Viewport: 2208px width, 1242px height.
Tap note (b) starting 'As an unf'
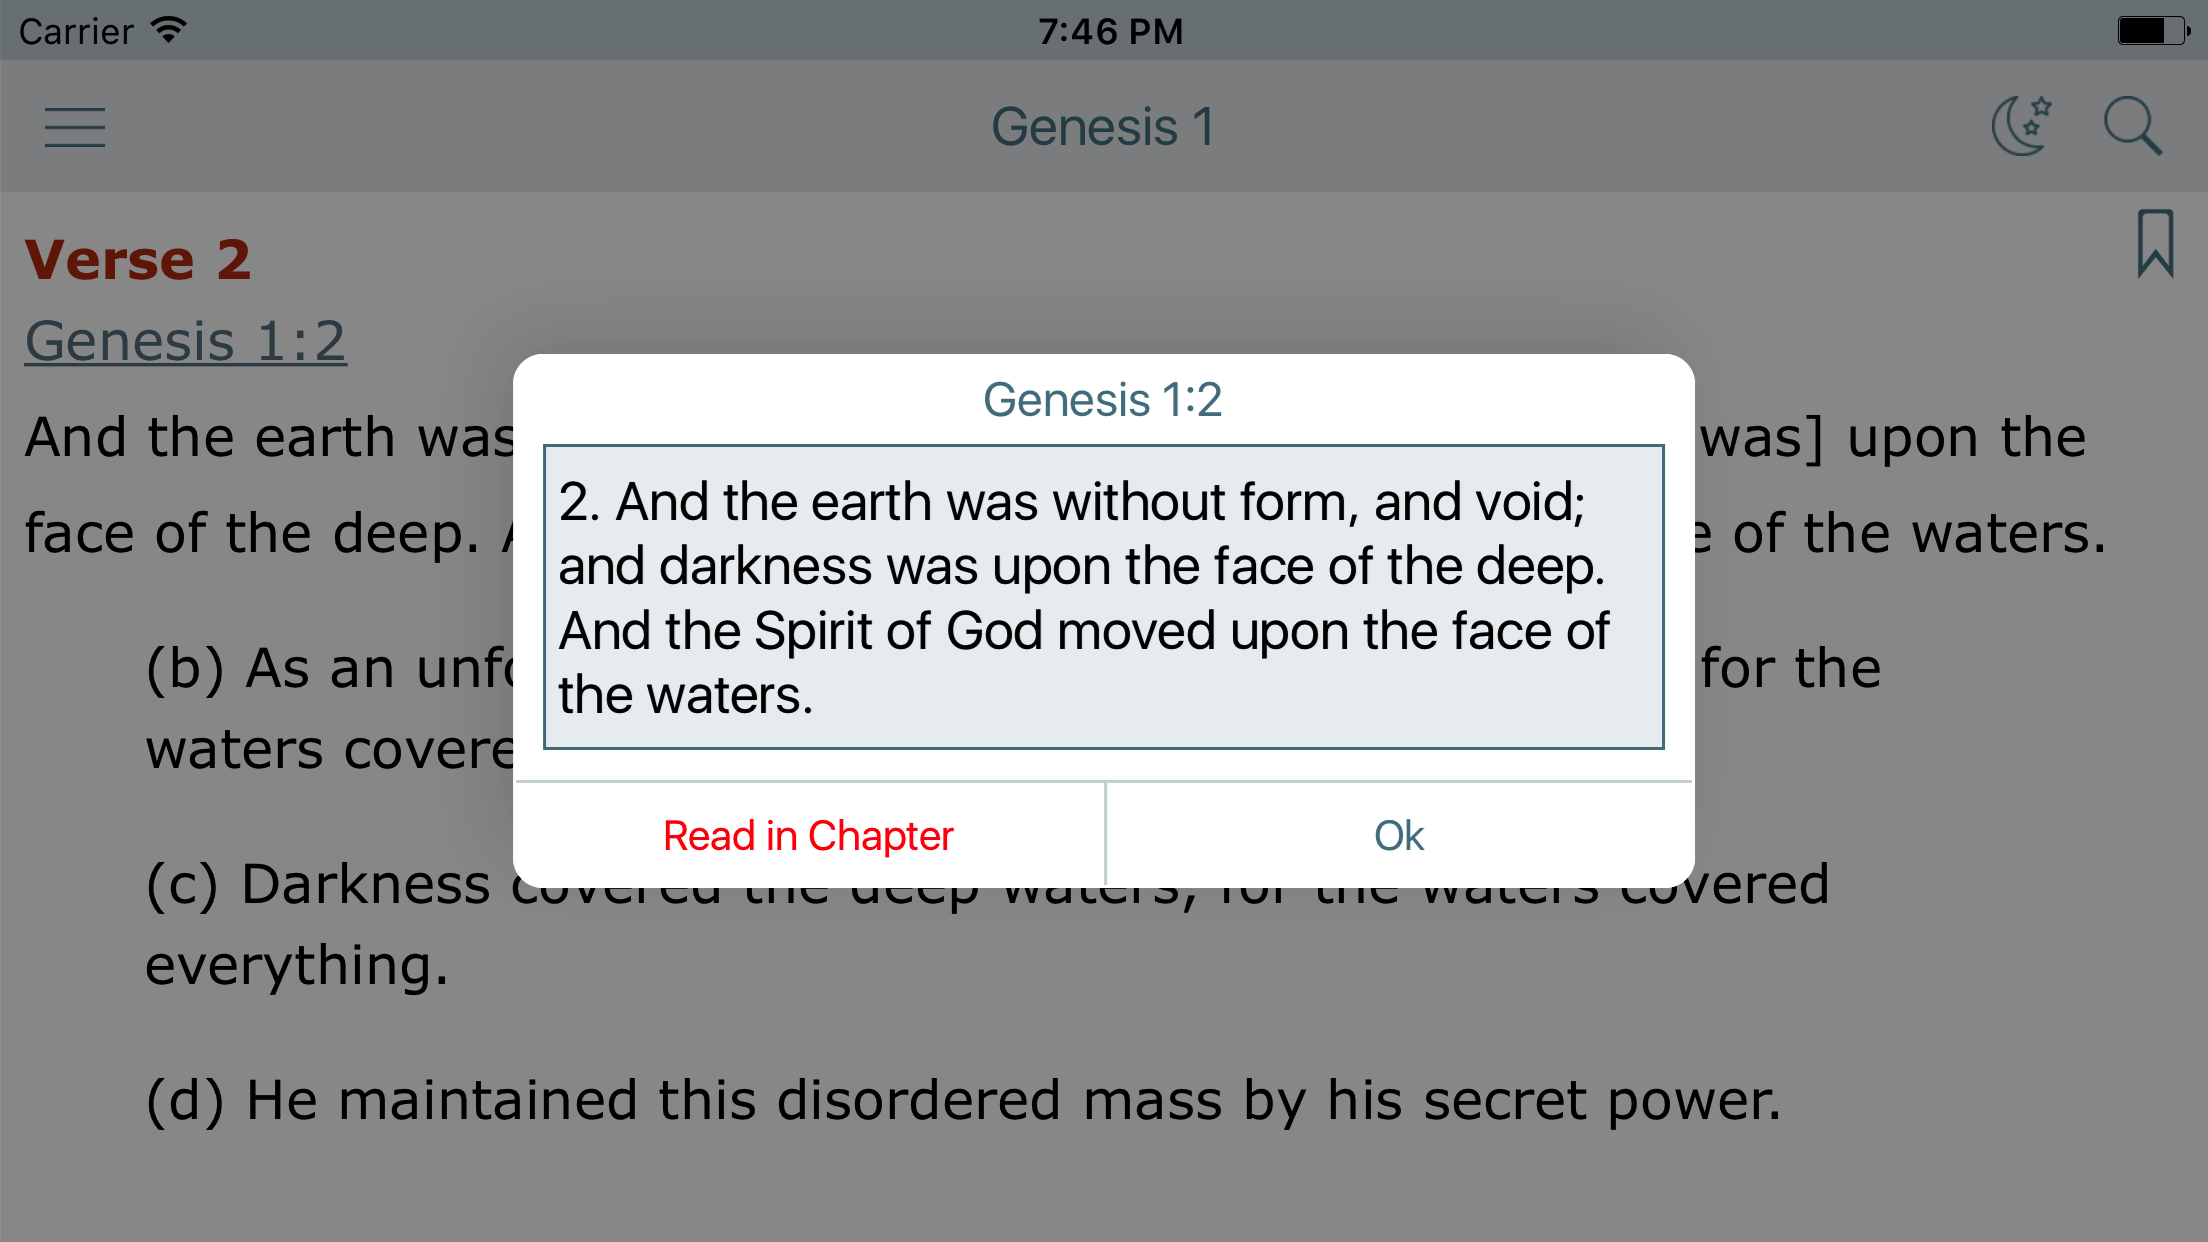click(330, 708)
